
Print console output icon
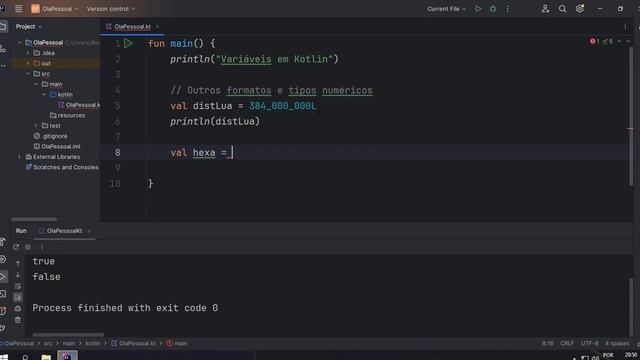pyautogui.click(x=18, y=309)
